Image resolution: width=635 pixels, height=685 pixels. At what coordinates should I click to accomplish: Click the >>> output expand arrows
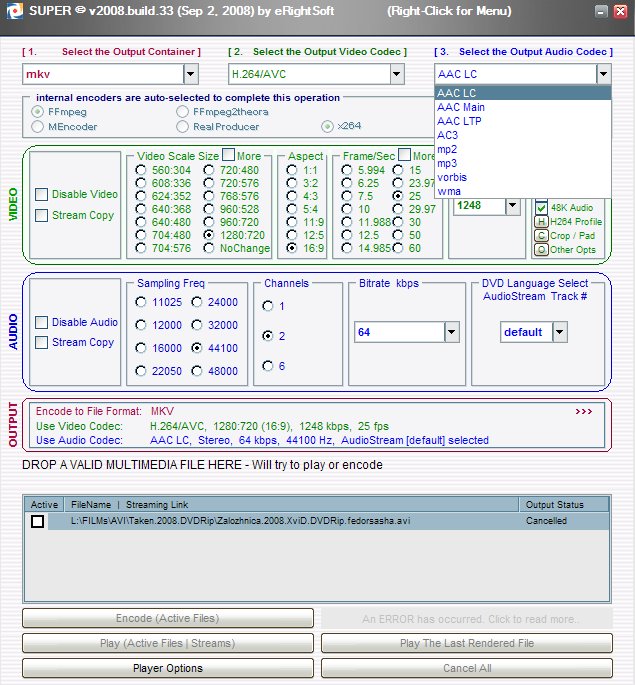(583, 412)
